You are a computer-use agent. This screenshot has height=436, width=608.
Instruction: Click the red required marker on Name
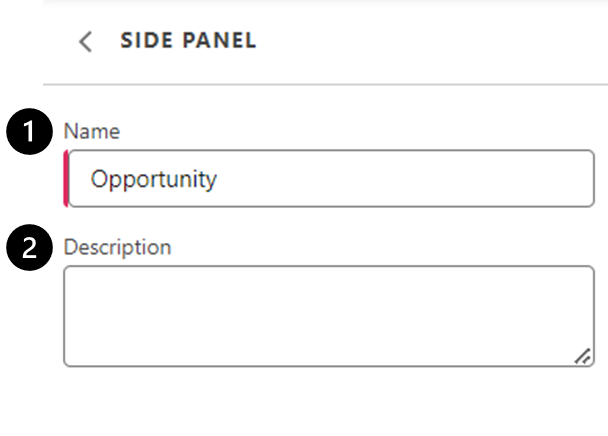coord(66,179)
